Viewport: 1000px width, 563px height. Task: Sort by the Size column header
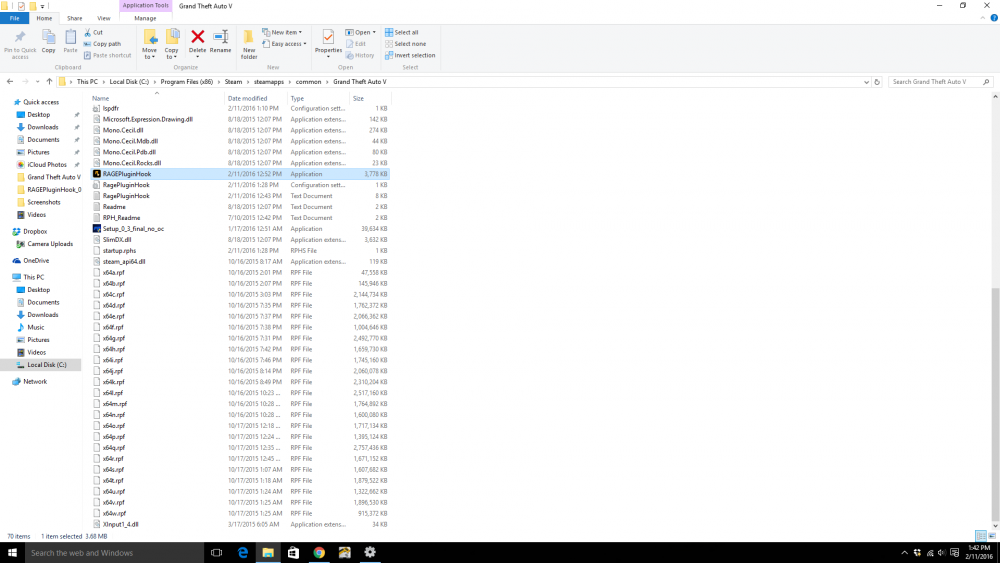(x=370, y=98)
